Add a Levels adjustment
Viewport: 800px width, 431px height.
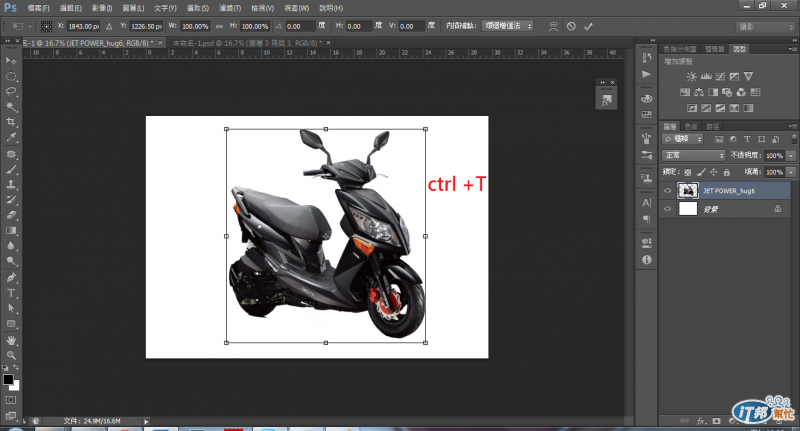[x=706, y=77]
